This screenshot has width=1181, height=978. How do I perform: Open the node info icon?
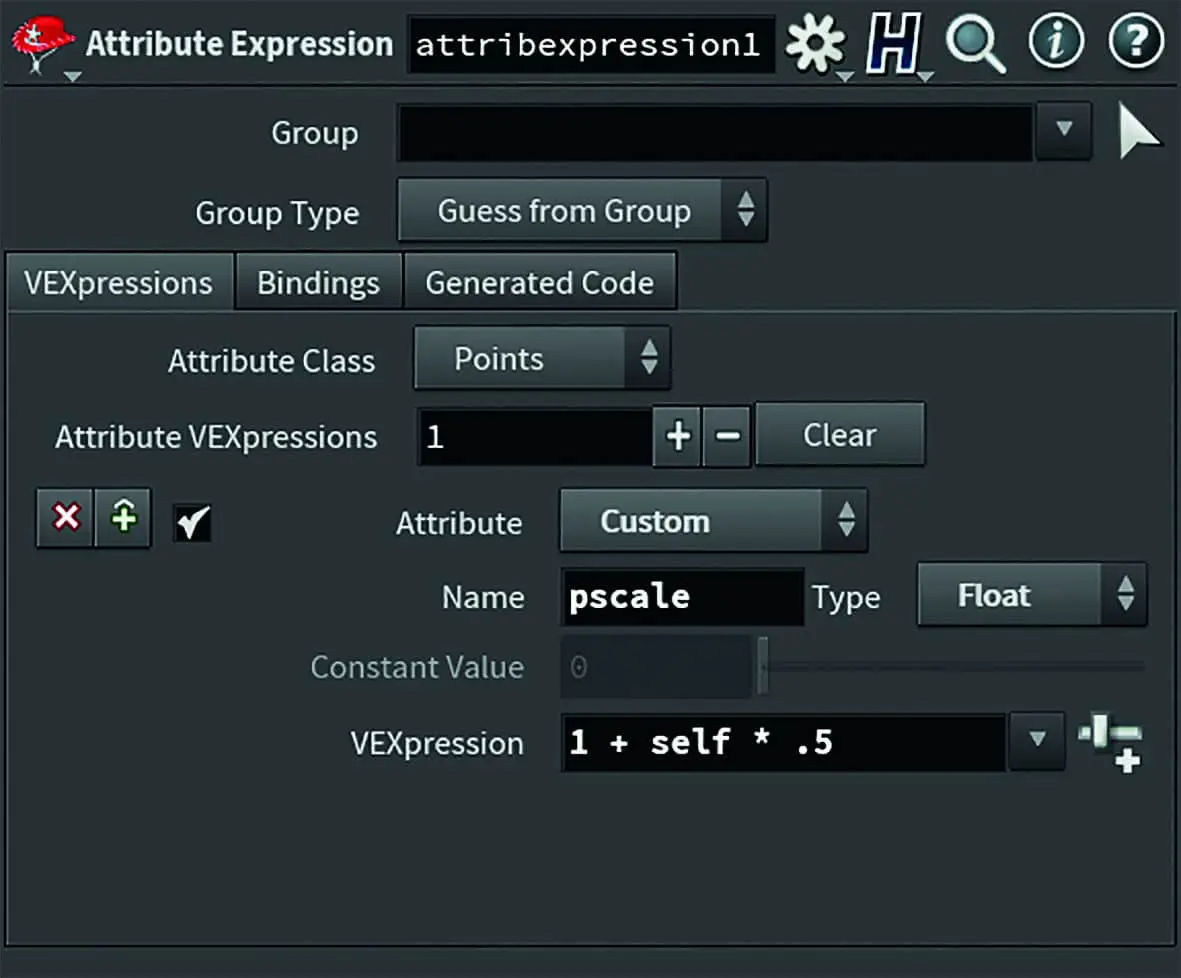click(x=1057, y=44)
